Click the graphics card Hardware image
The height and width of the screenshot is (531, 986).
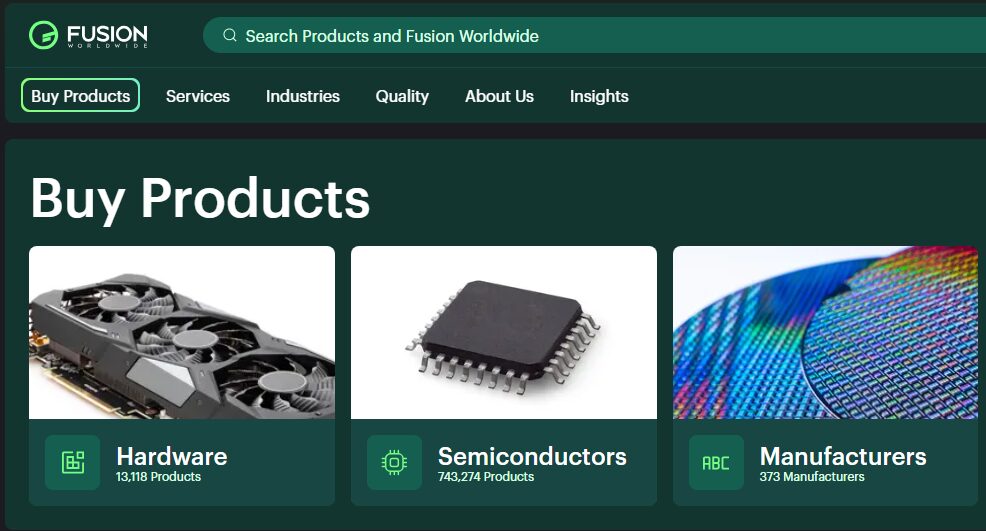(x=182, y=333)
